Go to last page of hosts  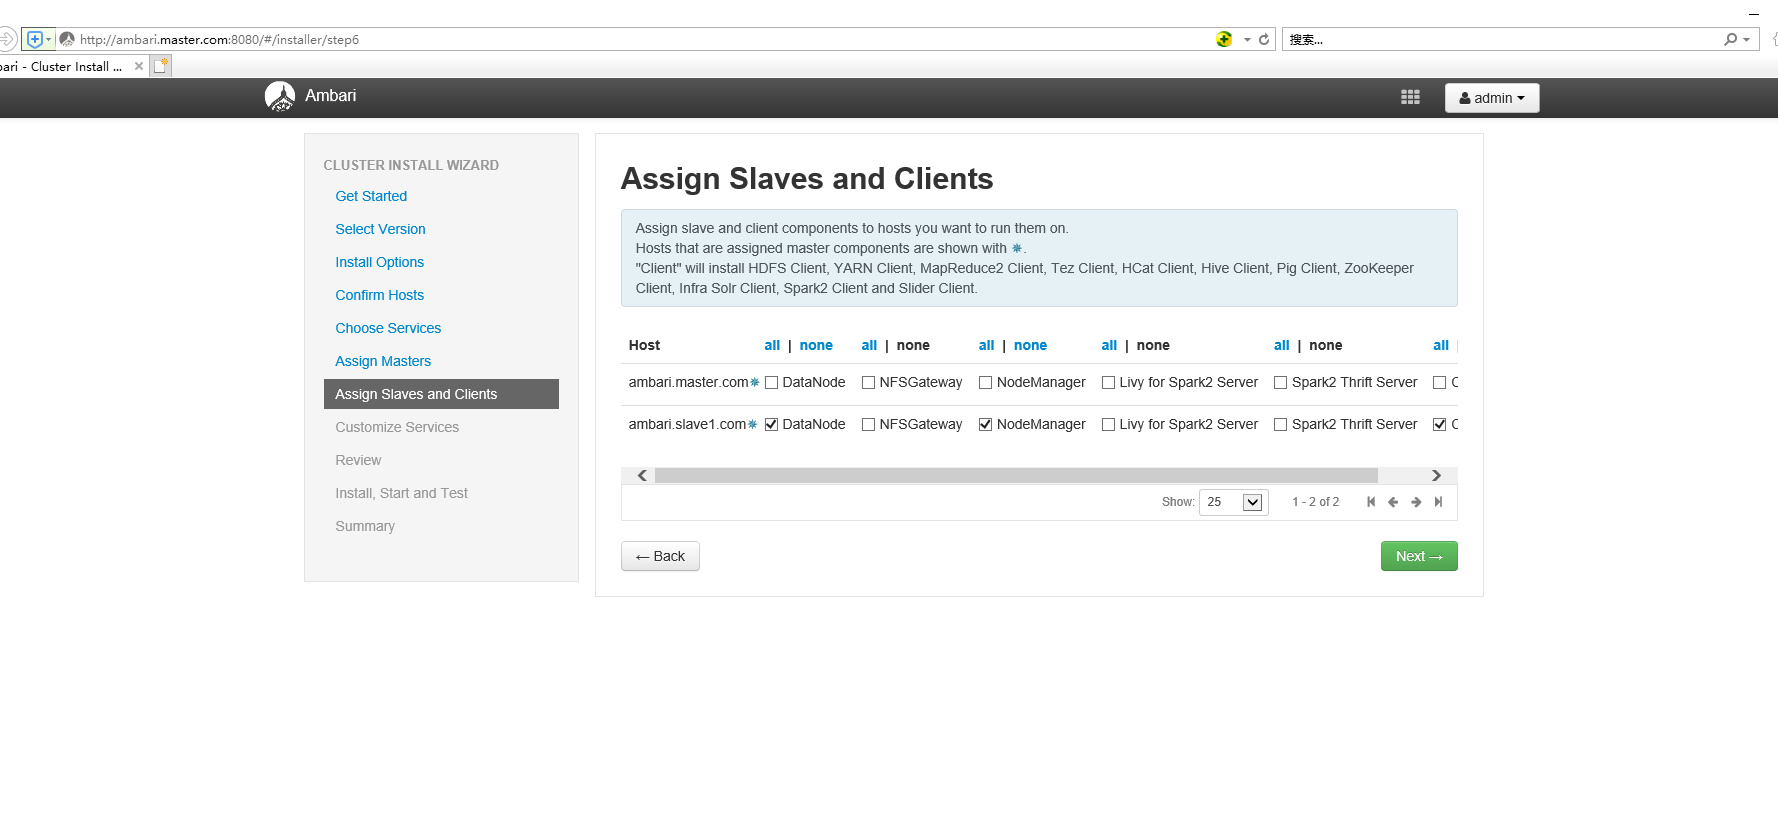(x=1438, y=502)
